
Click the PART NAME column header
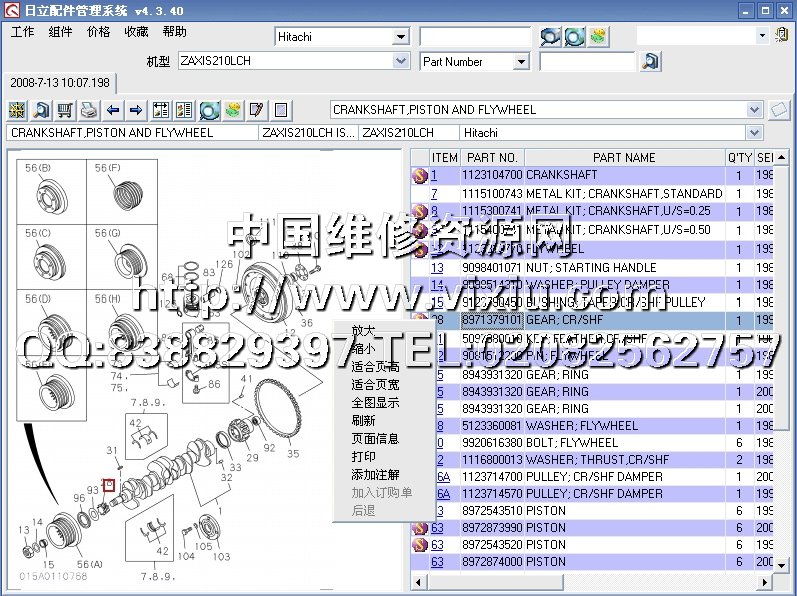(x=624, y=158)
